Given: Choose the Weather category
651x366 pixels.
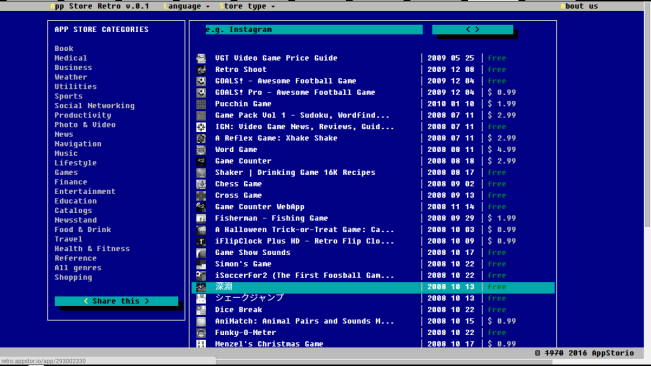Looking at the screenshot, I should [x=71, y=77].
